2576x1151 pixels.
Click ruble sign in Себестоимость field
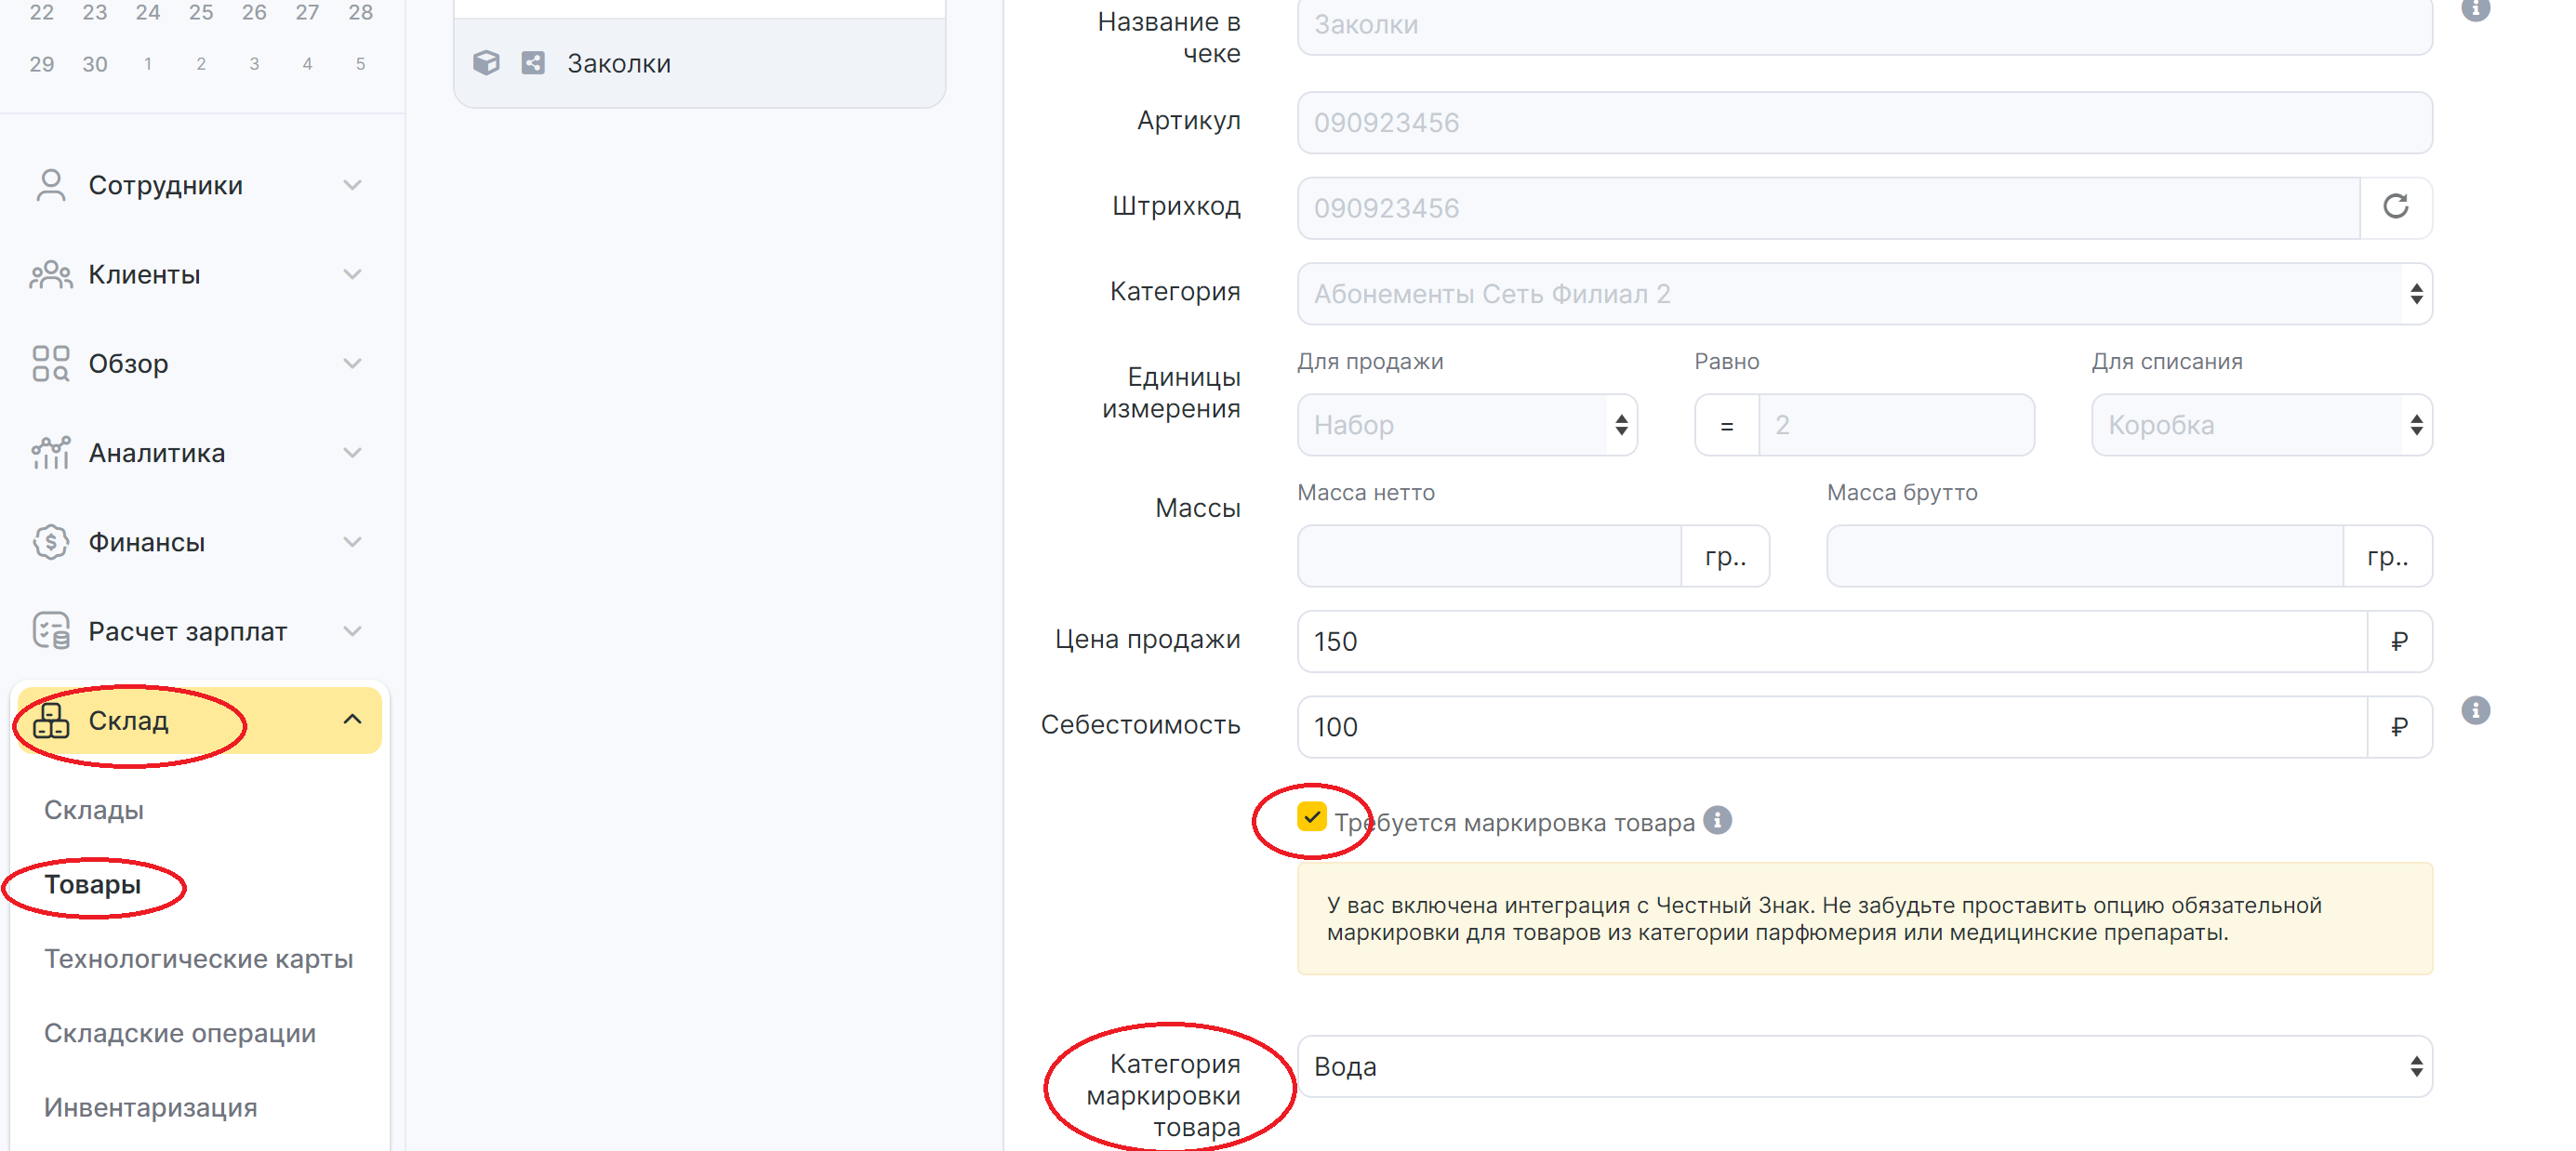pyautogui.click(x=2399, y=726)
